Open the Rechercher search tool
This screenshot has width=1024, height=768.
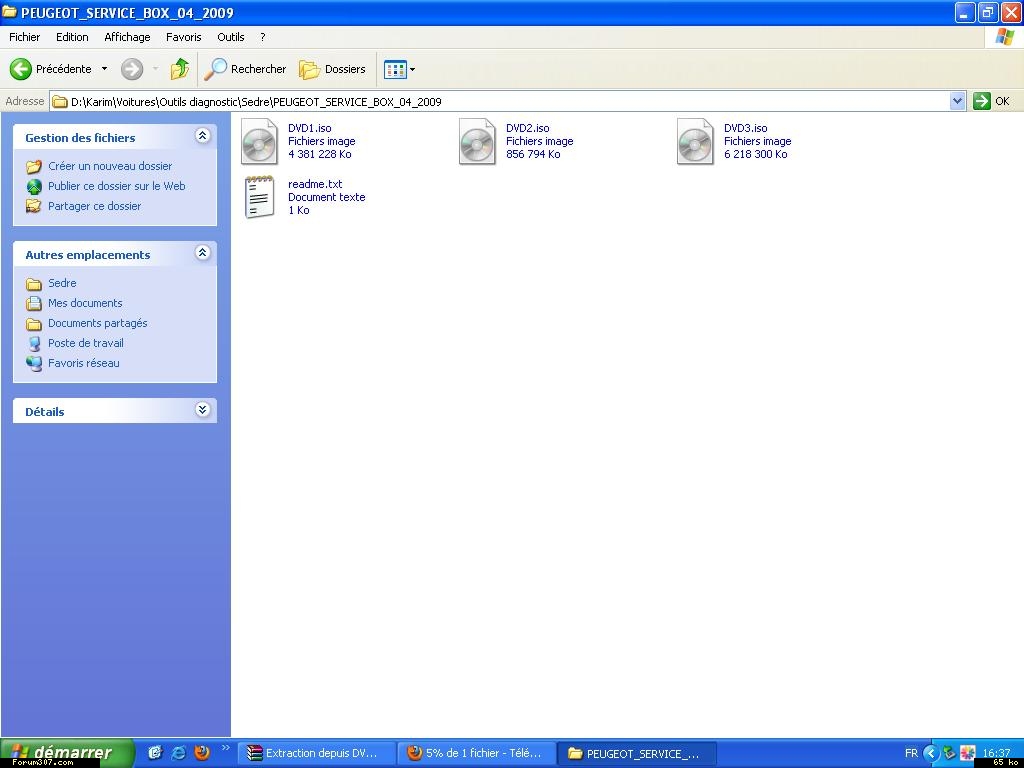[245, 69]
